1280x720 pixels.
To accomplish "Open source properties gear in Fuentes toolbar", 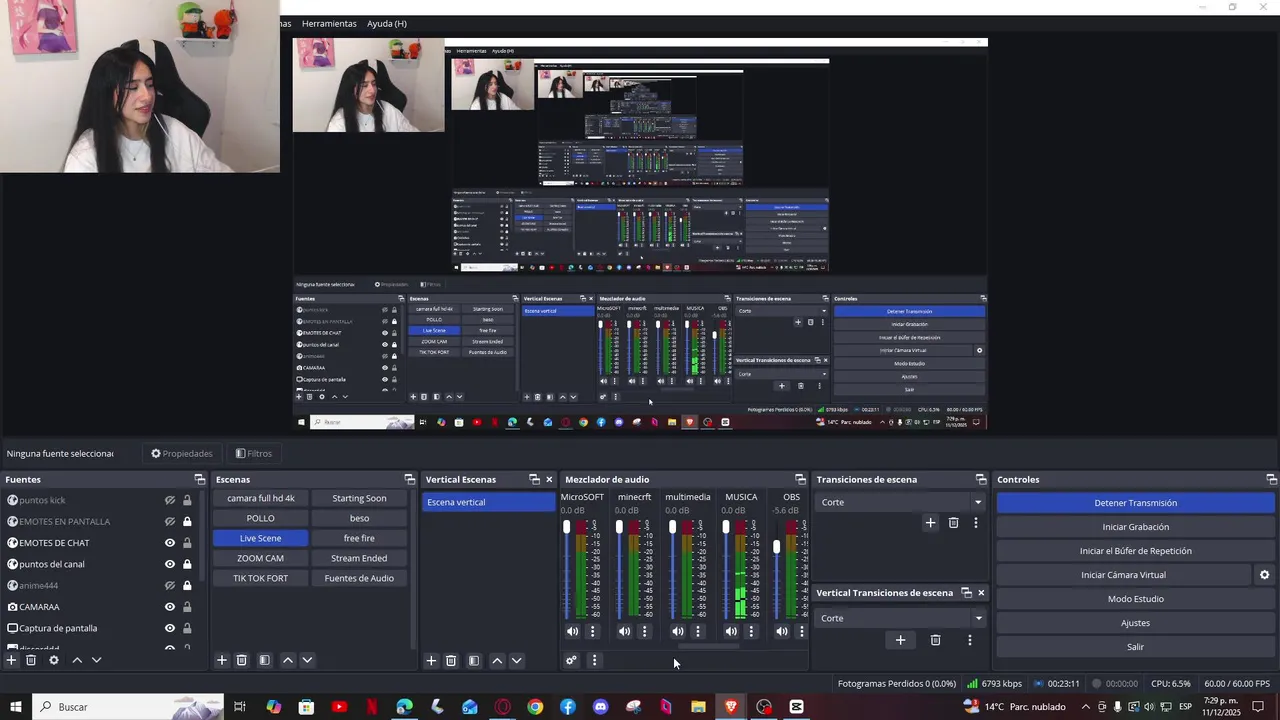I will click(54, 660).
